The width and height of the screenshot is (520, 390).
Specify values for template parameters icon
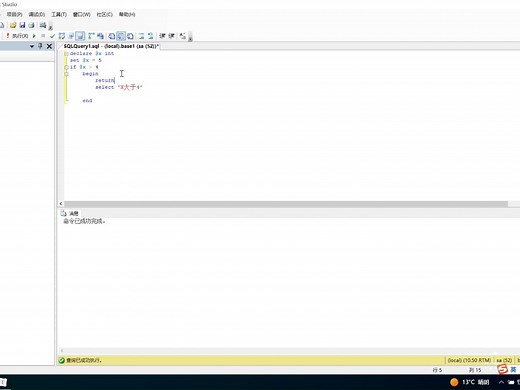183,36
